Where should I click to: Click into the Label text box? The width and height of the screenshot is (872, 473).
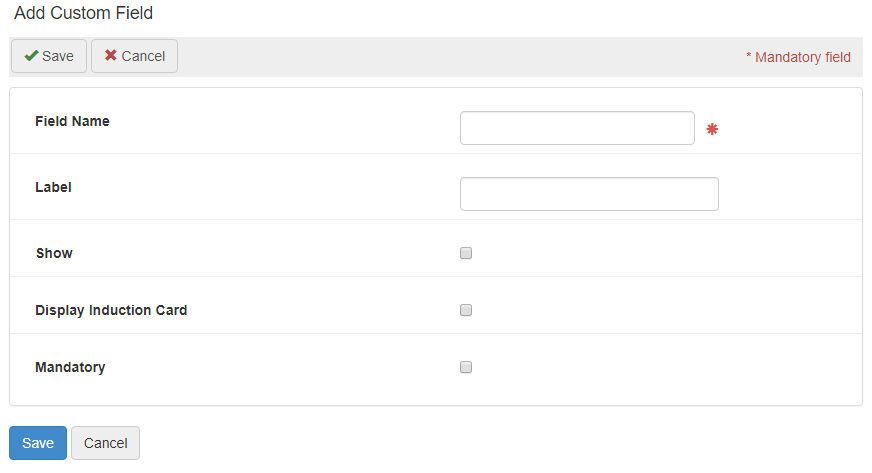tap(589, 194)
